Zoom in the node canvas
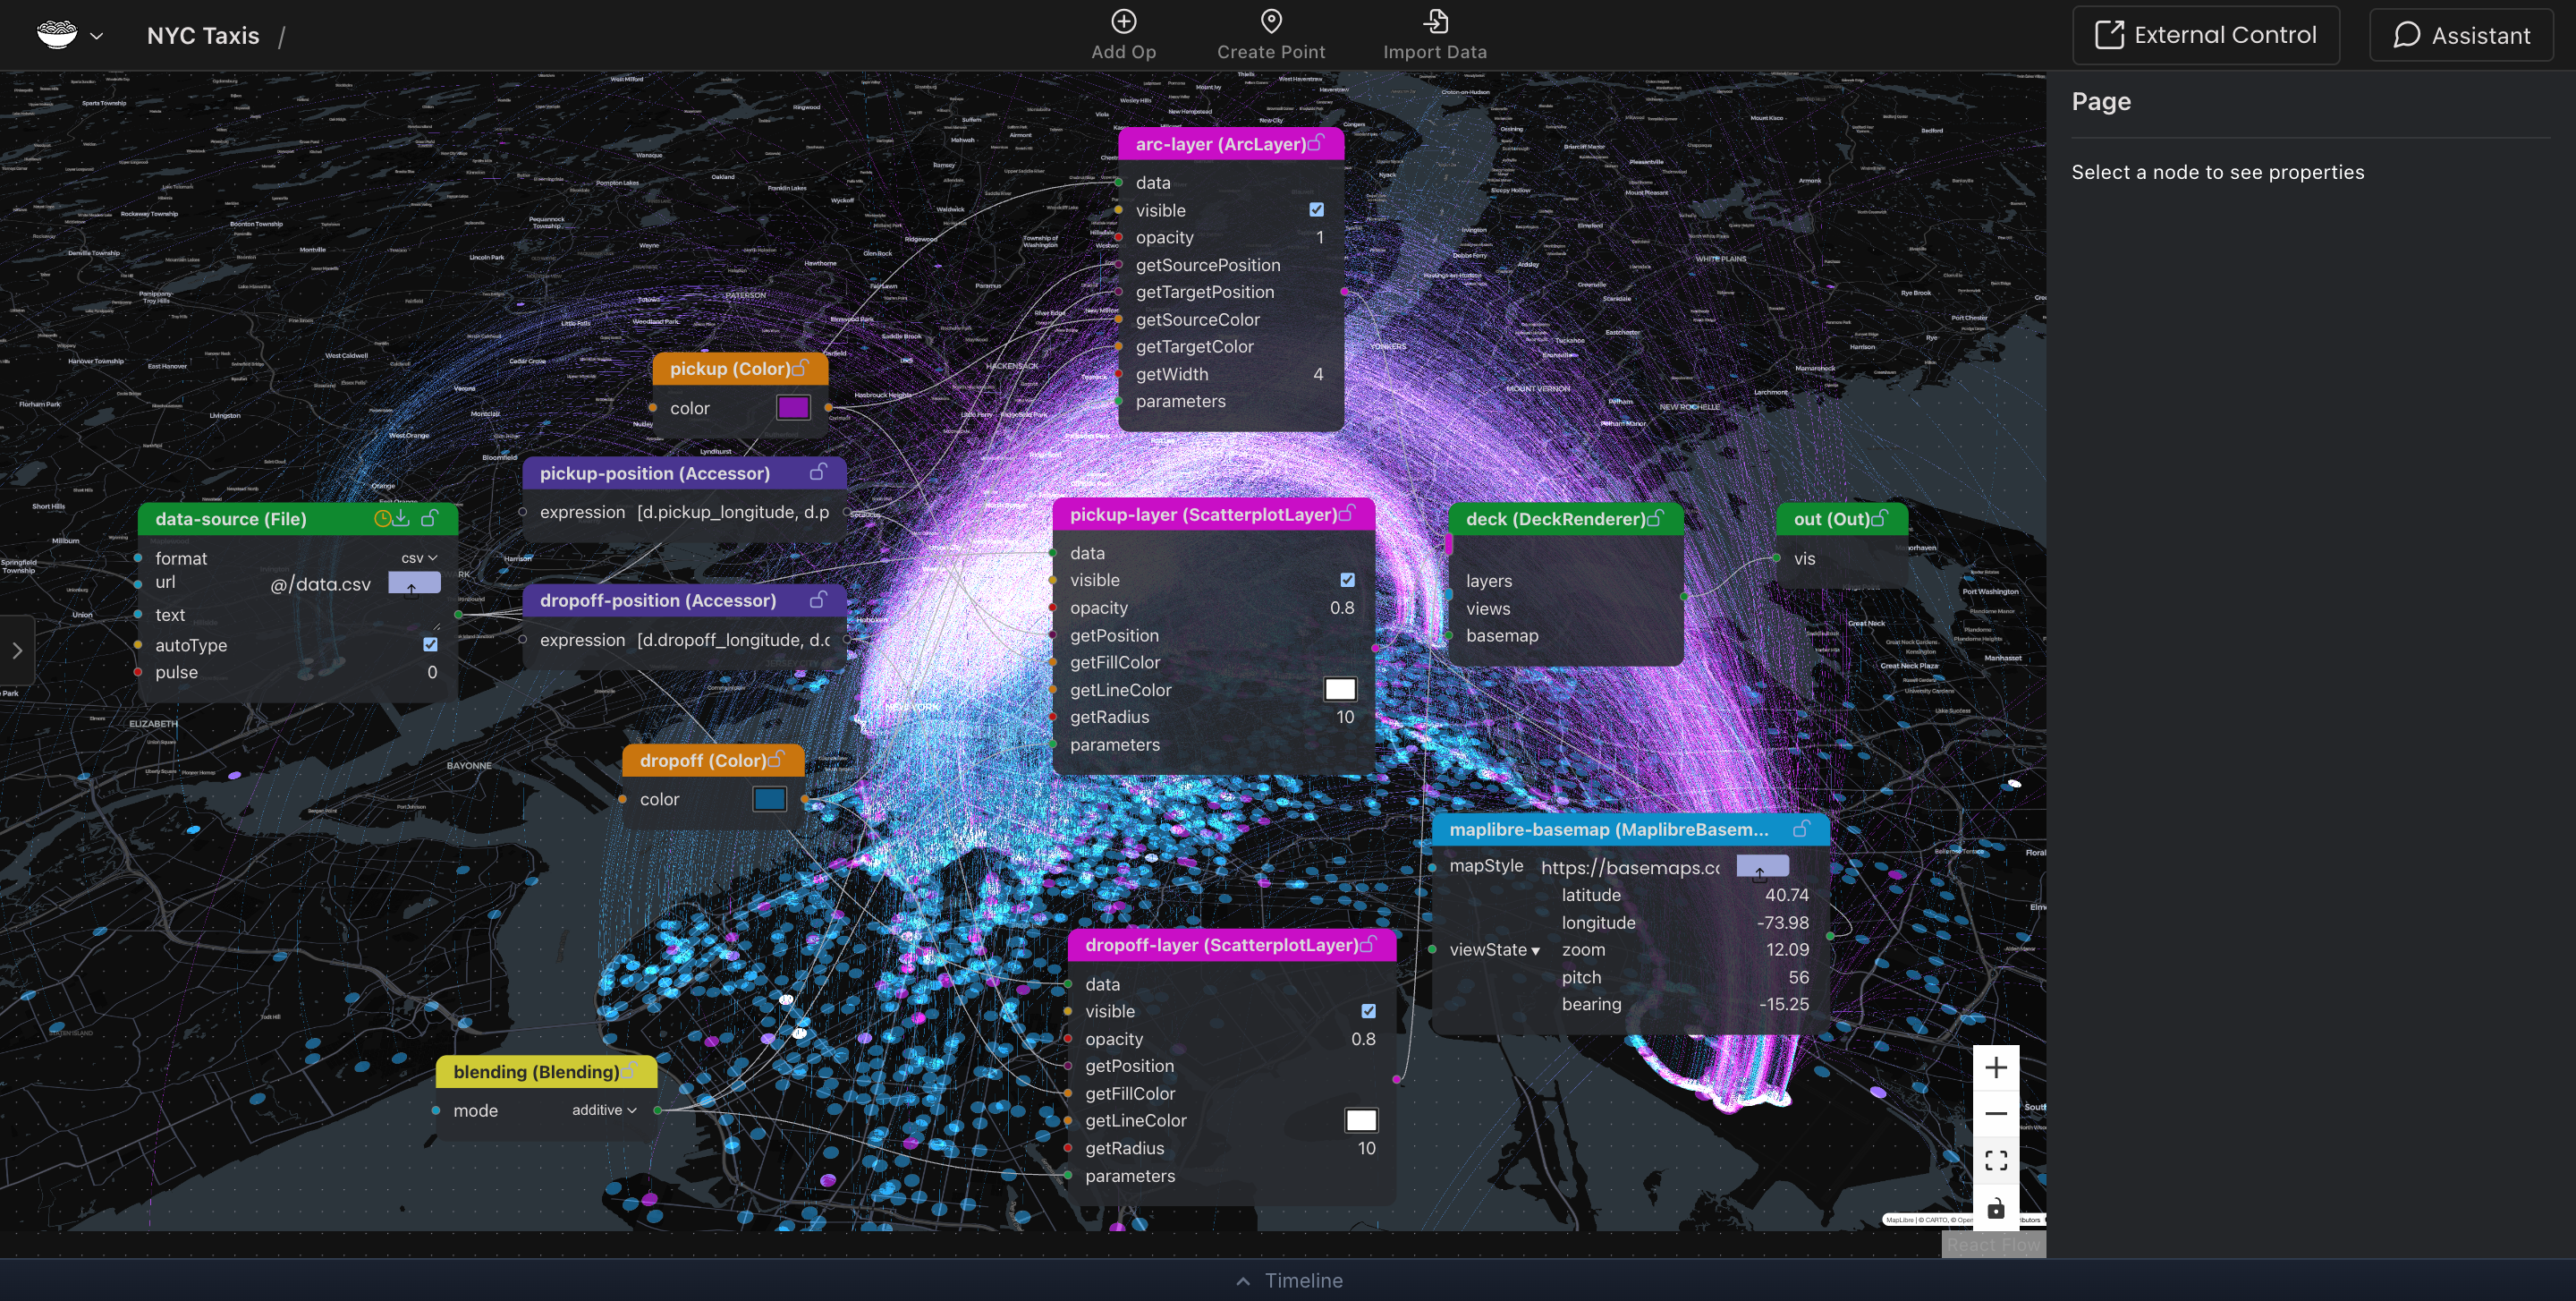The width and height of the screenshot is (2576, 1301). 1996,1068
